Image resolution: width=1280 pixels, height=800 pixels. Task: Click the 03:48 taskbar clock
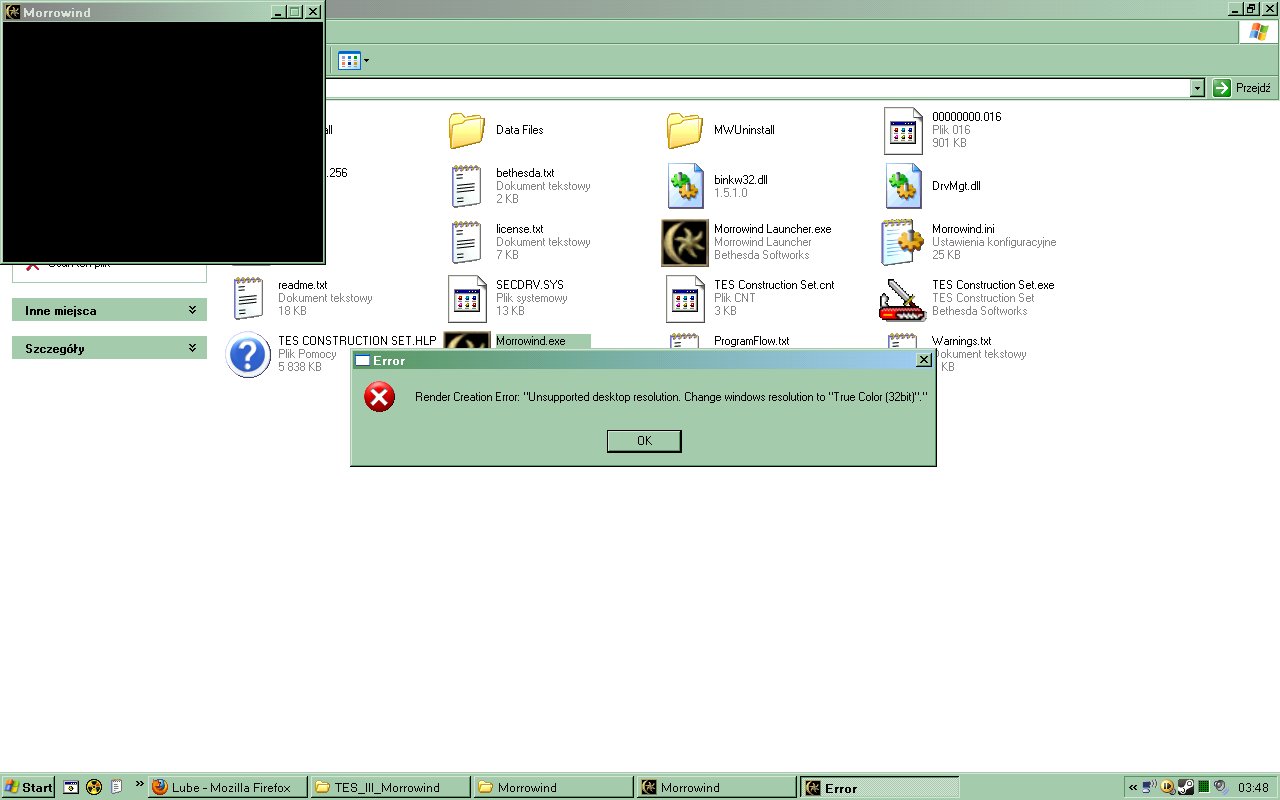pyautogui.click(x=1253, y=788)
